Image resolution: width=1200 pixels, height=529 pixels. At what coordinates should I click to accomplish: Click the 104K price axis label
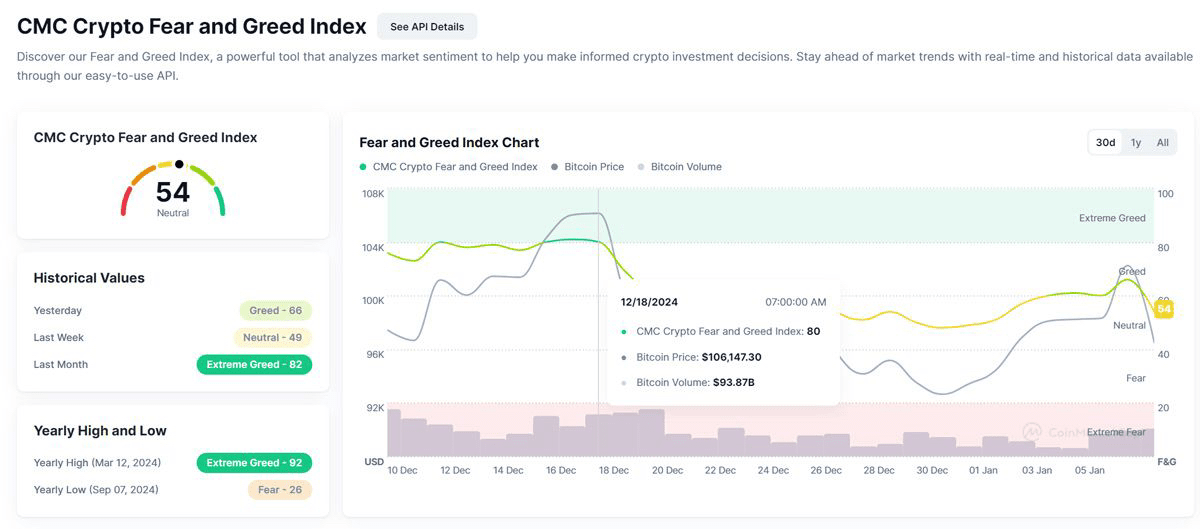(x=373, y=247)
